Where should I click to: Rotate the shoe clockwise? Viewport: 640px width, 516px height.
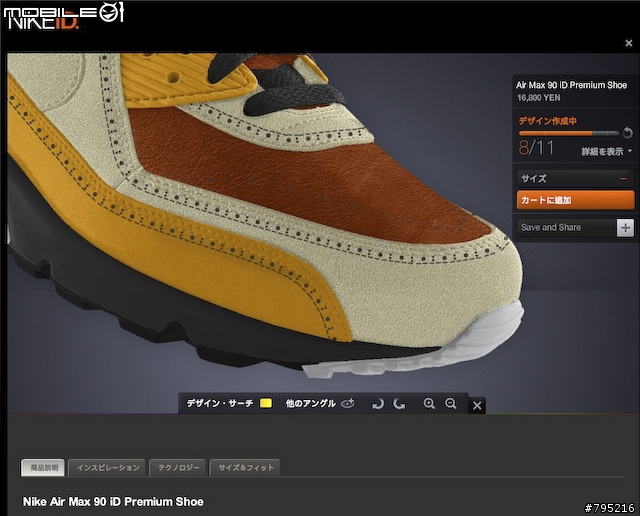click(x=378, y=404)
